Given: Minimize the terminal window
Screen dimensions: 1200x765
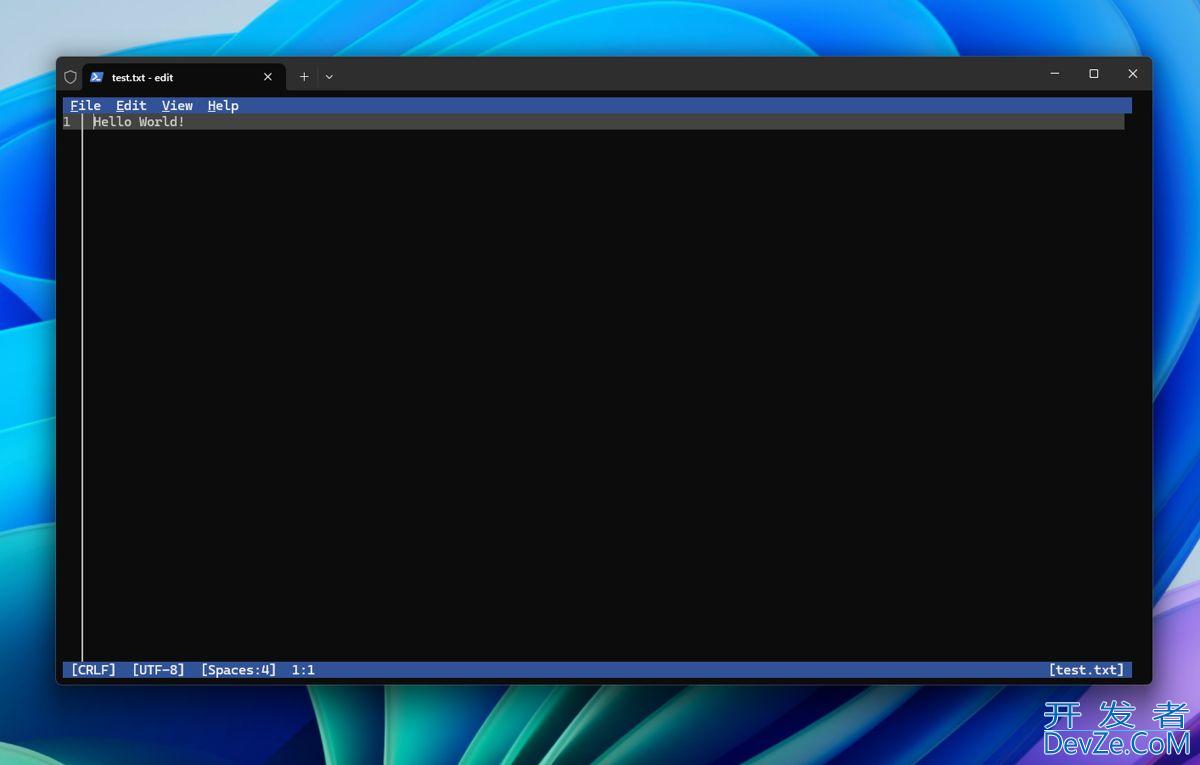Looking at the screenshot, I should point(1055,74).
